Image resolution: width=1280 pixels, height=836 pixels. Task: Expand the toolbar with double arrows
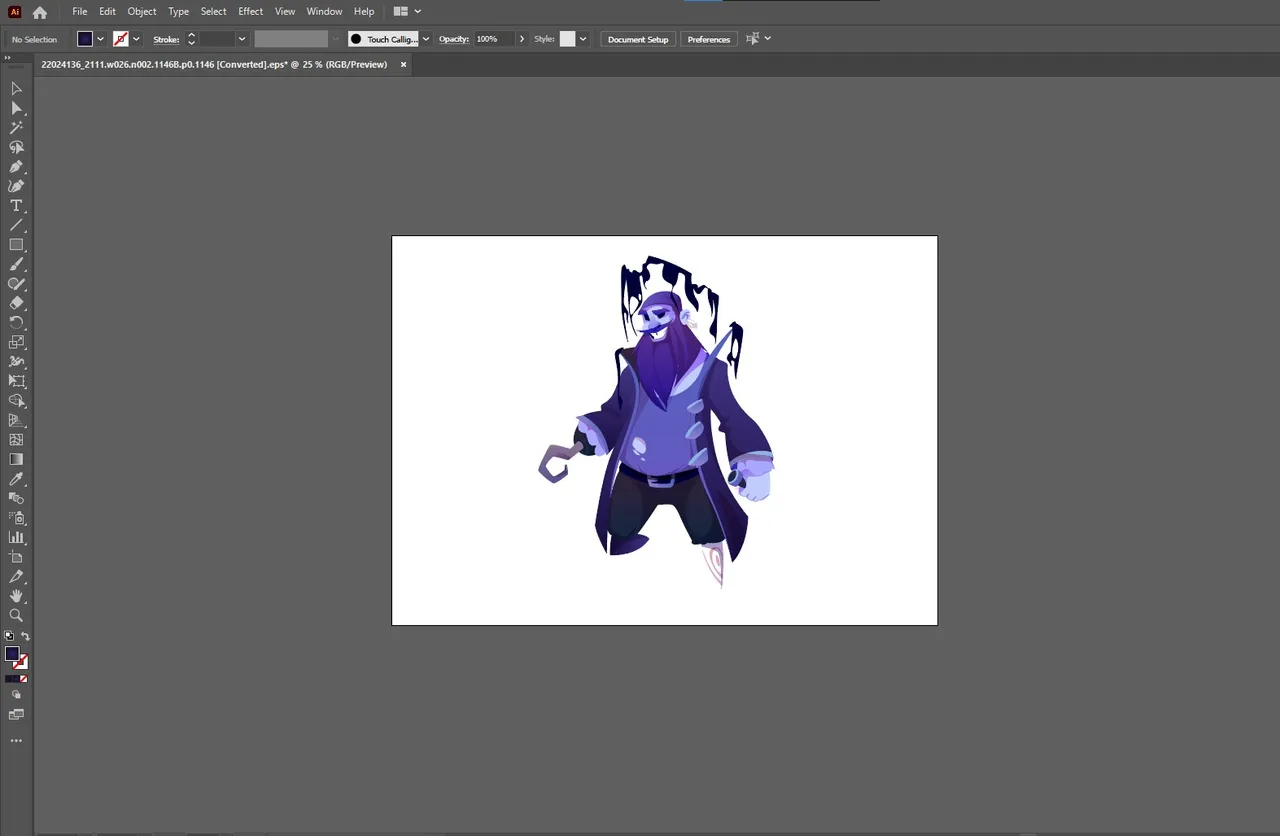click(x=7, y=58)
